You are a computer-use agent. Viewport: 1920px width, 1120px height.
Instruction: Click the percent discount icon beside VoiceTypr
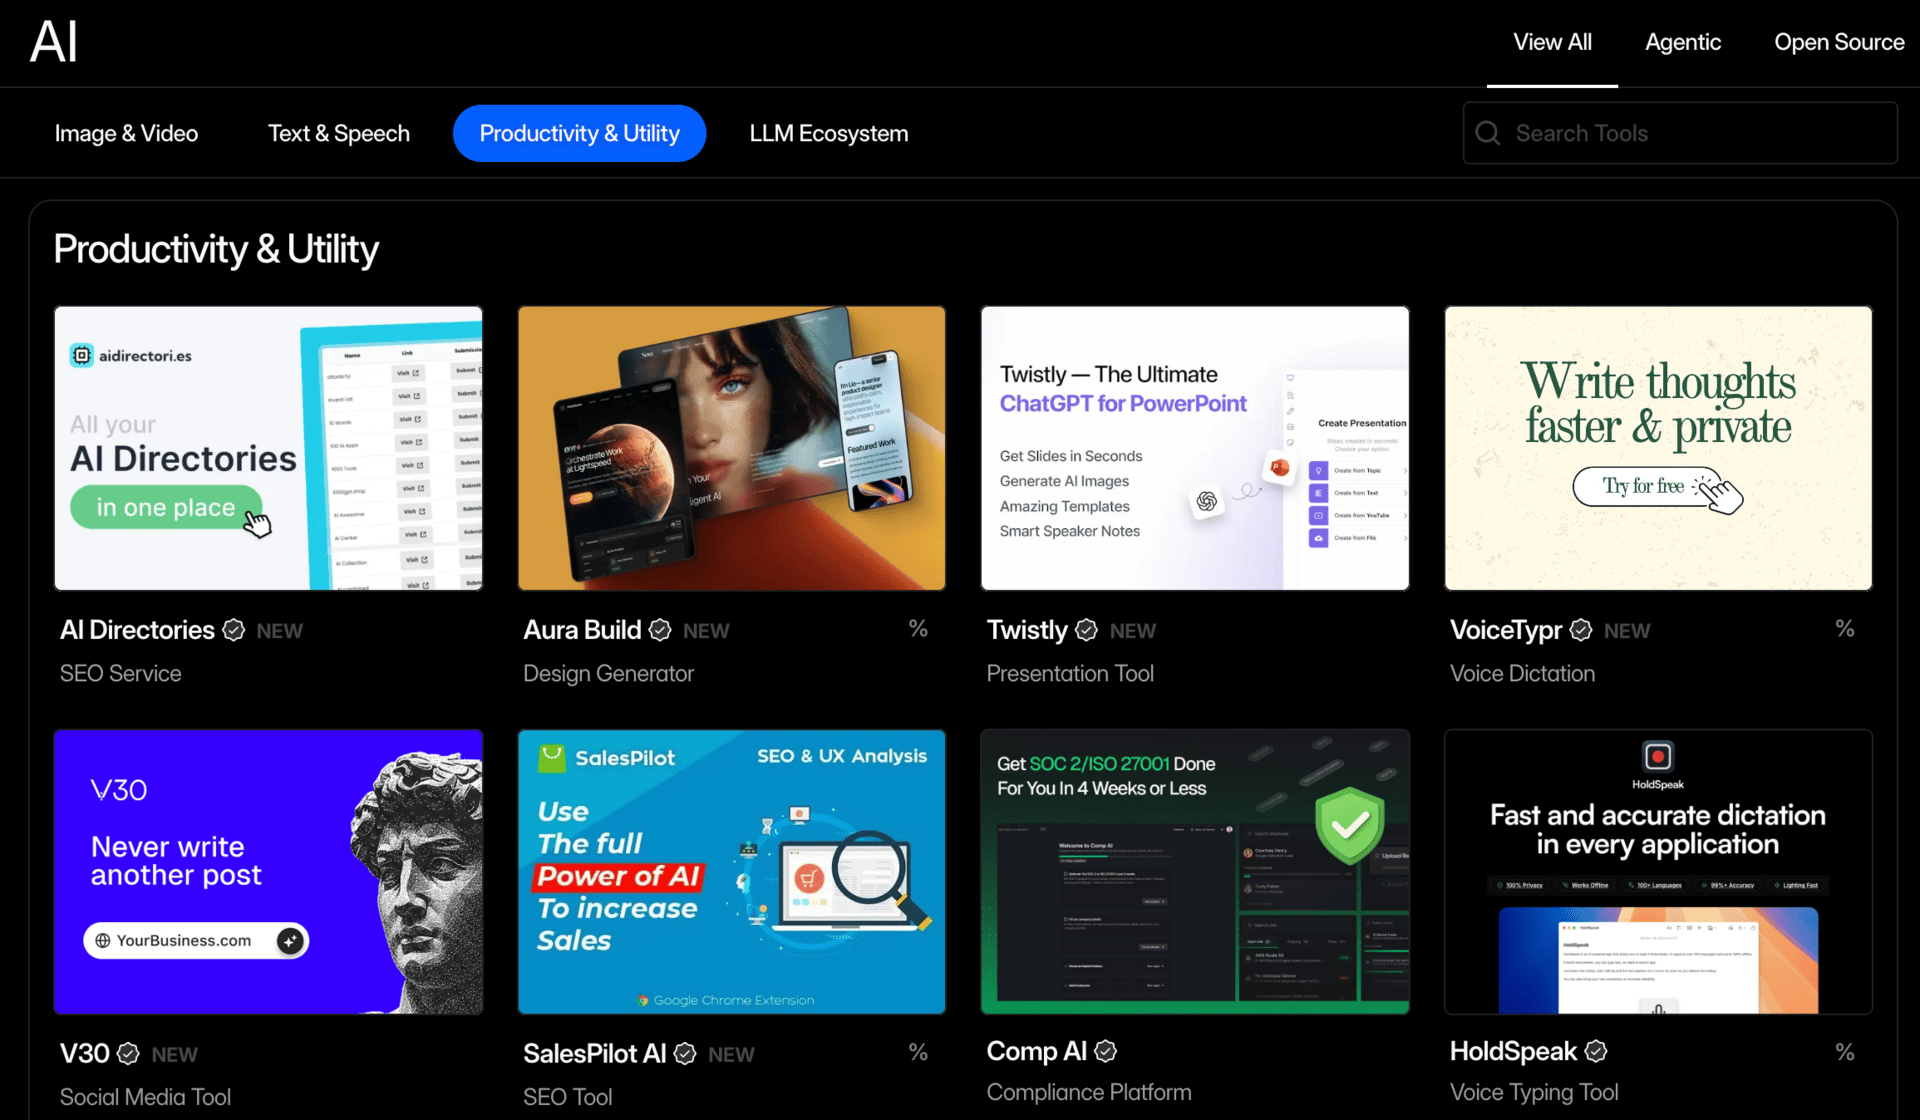[x=1844, y=629]
